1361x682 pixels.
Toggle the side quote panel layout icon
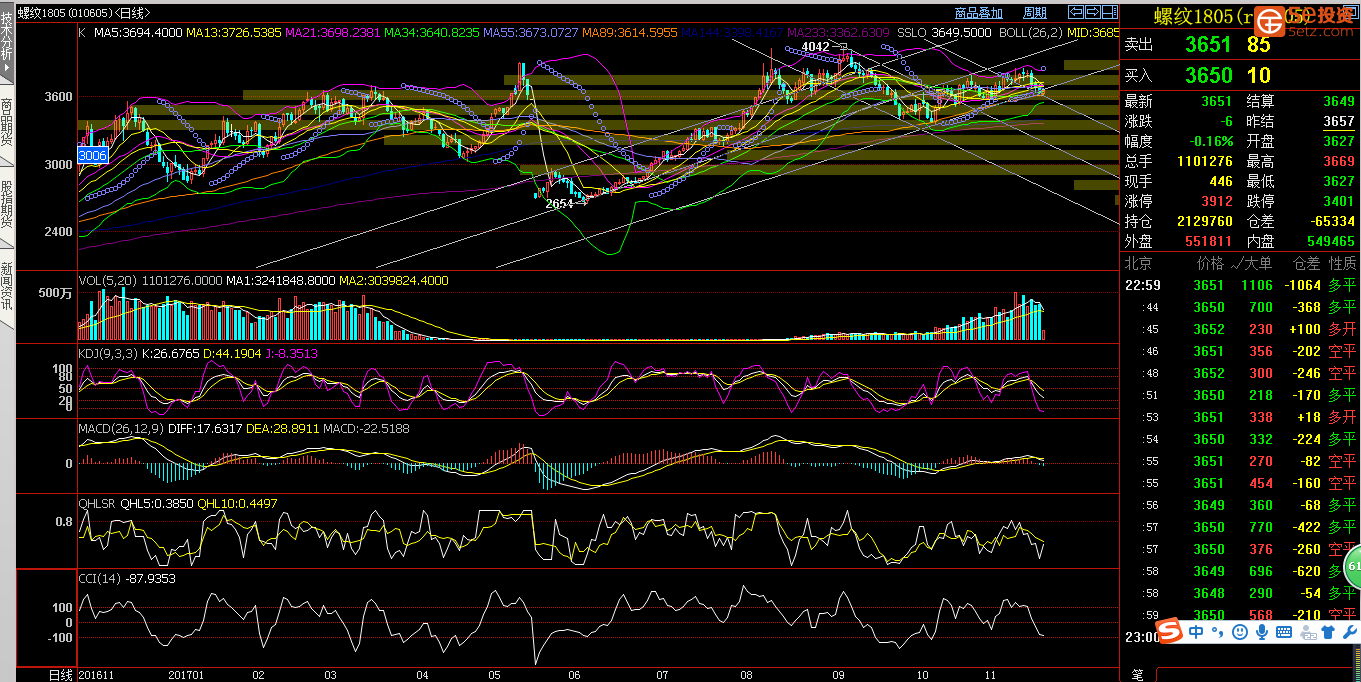pos(1109,12)
